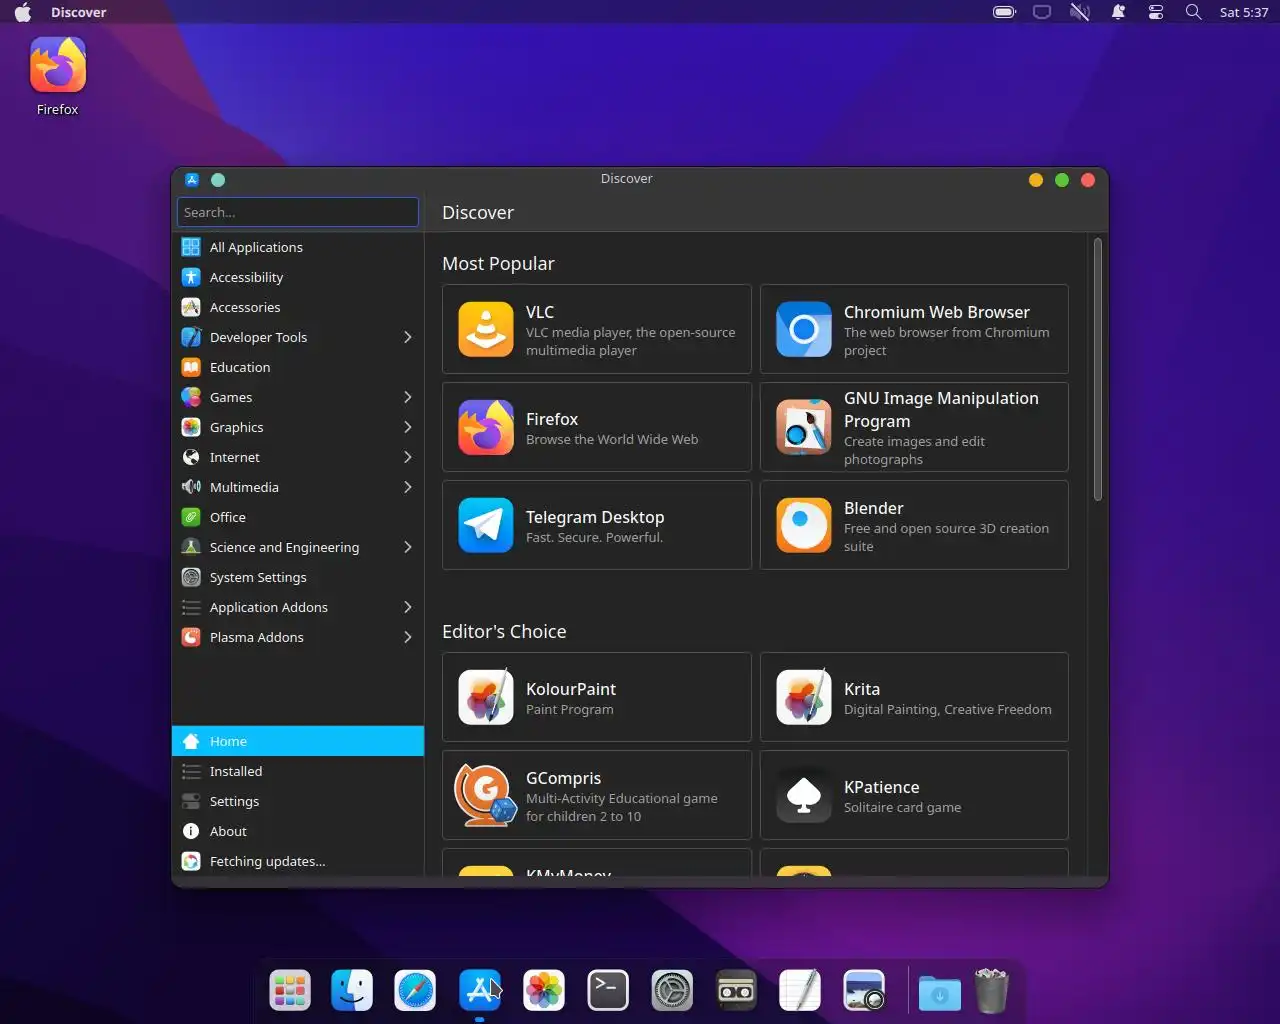
Task: Open the Settings page in sidebar
Action: 298,801
